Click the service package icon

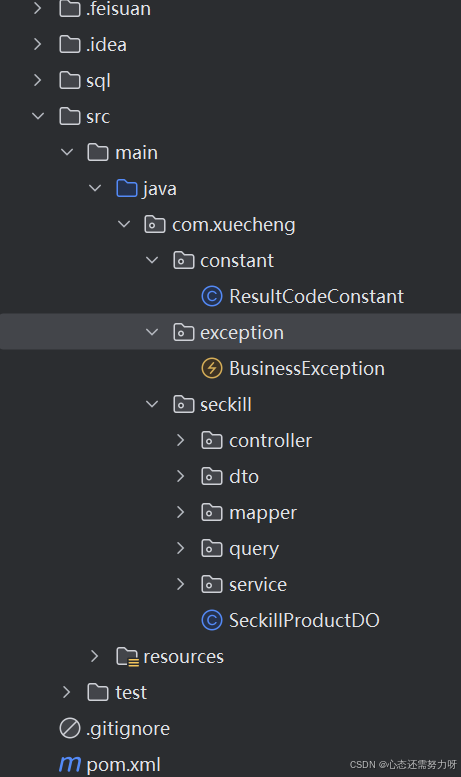coord(212,584)
